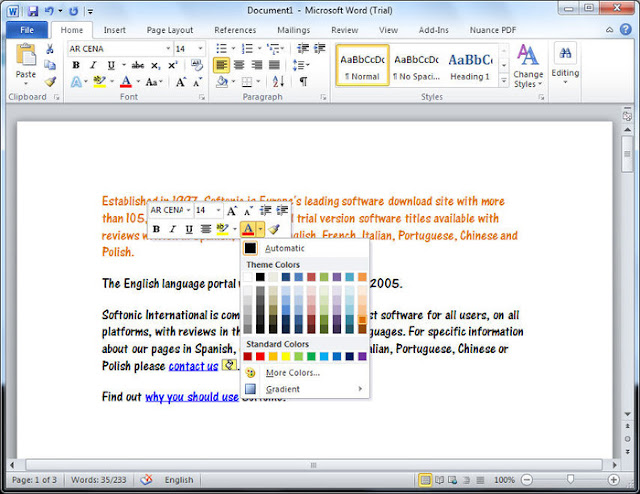Toggle Bold on the mini toolbar
This screenshot has width=640, height=494.
pyautogui.click(x=156, y=229)
